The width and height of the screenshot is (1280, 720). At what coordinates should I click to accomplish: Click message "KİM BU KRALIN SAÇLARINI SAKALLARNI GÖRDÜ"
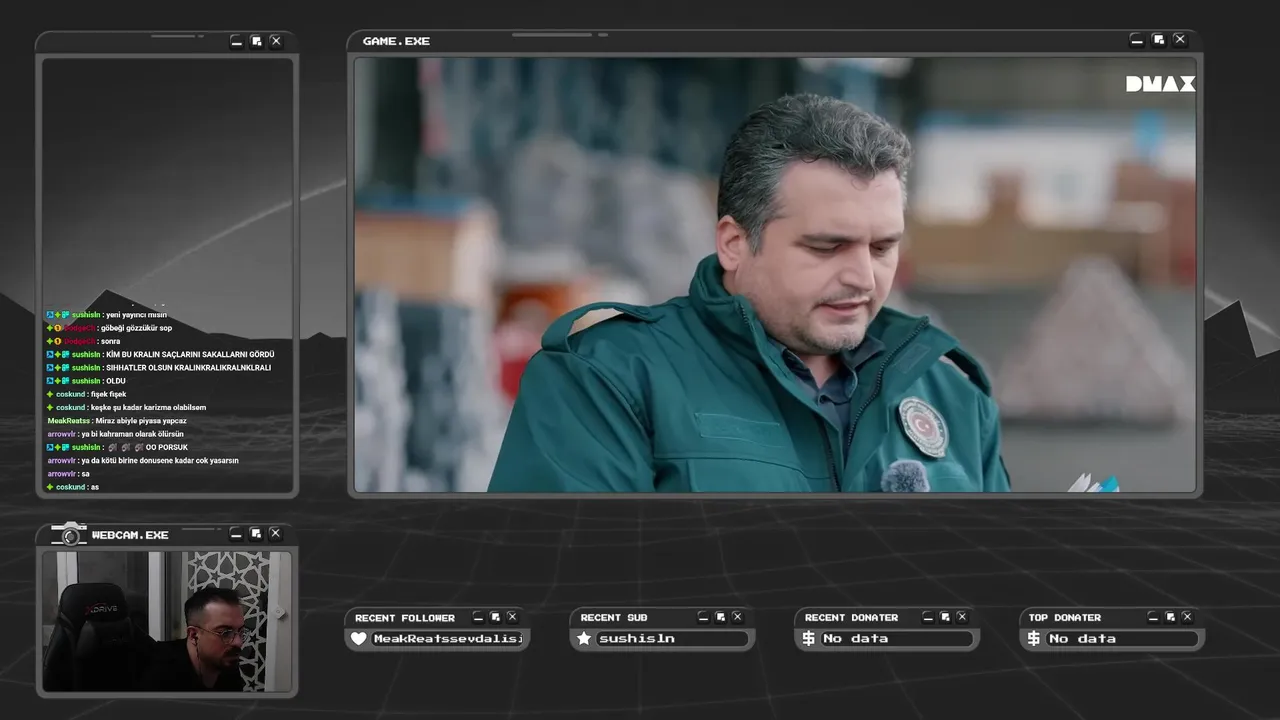(190, 354)
